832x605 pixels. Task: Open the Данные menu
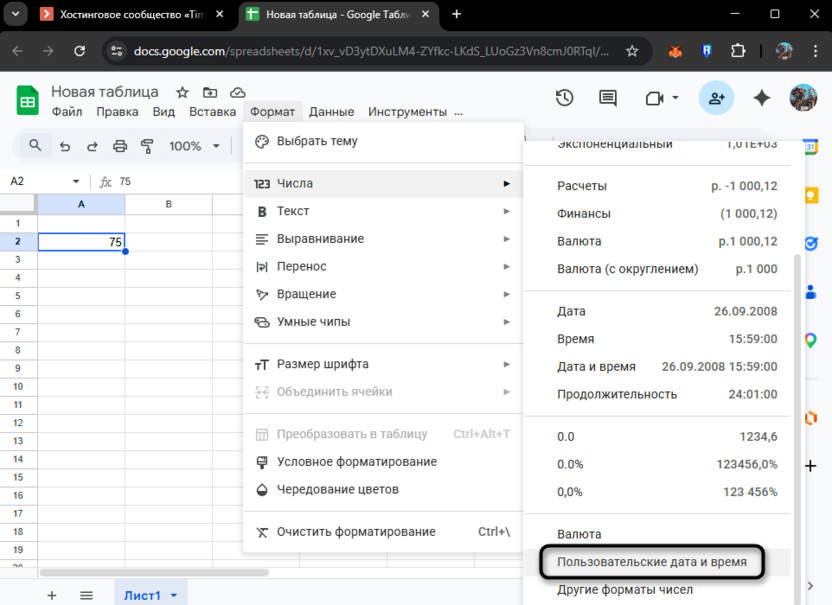(331, 112)
